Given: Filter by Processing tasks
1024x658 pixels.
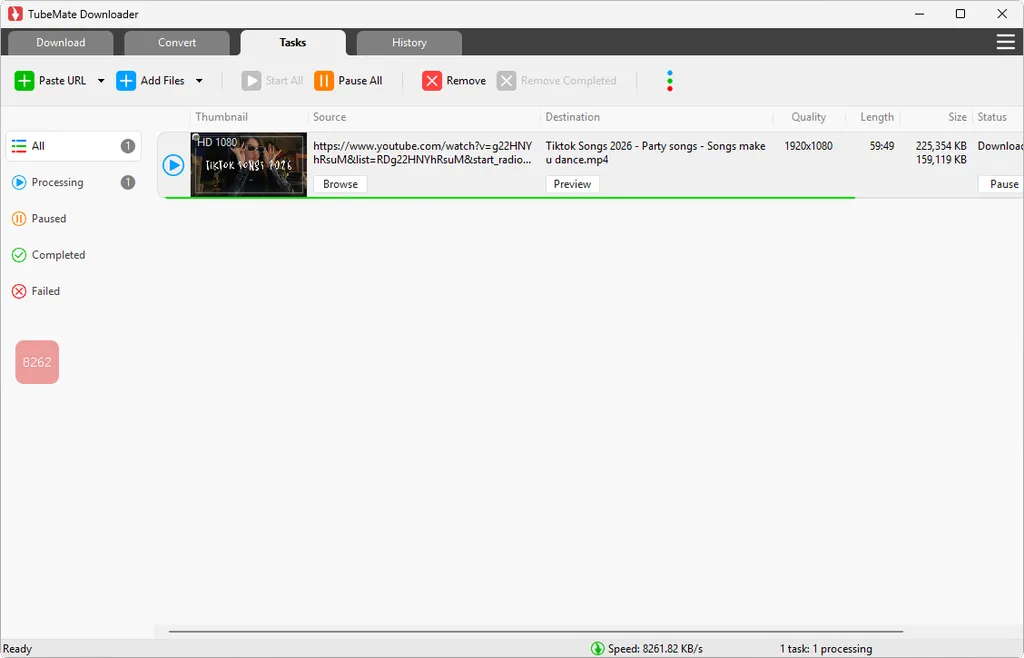Looking at the screenshot, I should coord(73,183).
